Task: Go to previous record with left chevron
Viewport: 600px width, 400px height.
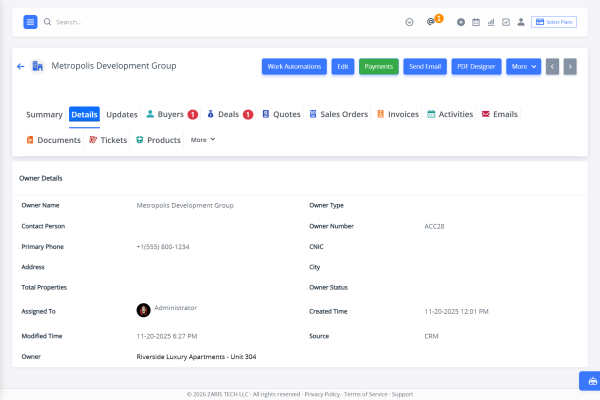Action: point(552,67)
